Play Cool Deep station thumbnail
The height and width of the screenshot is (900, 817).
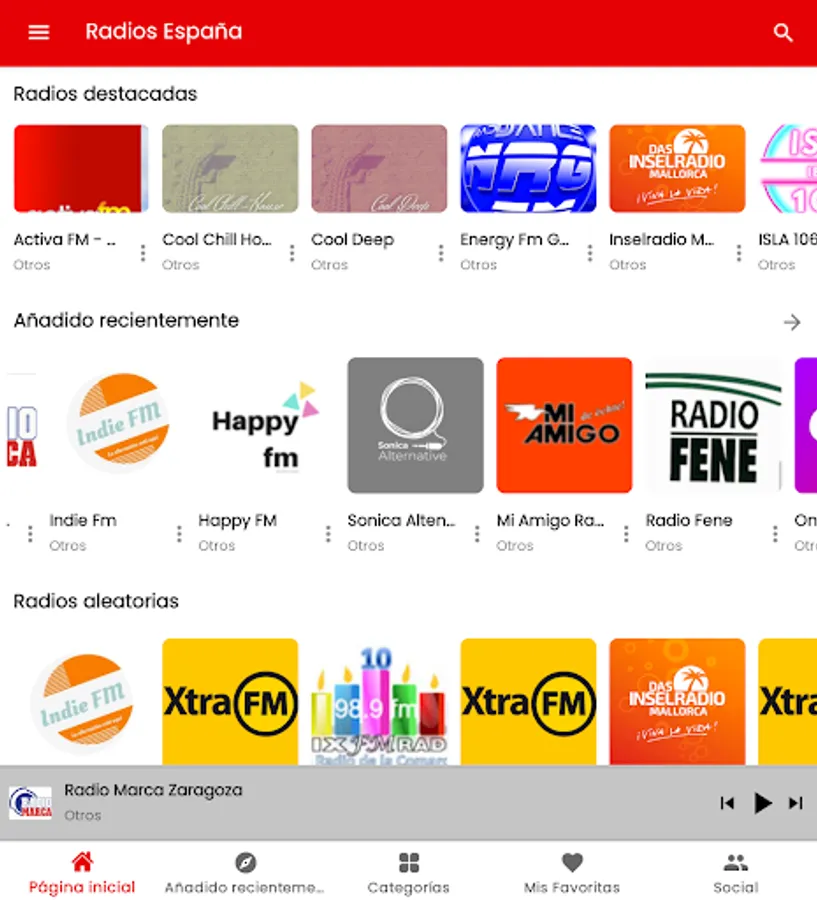point(379,168)
